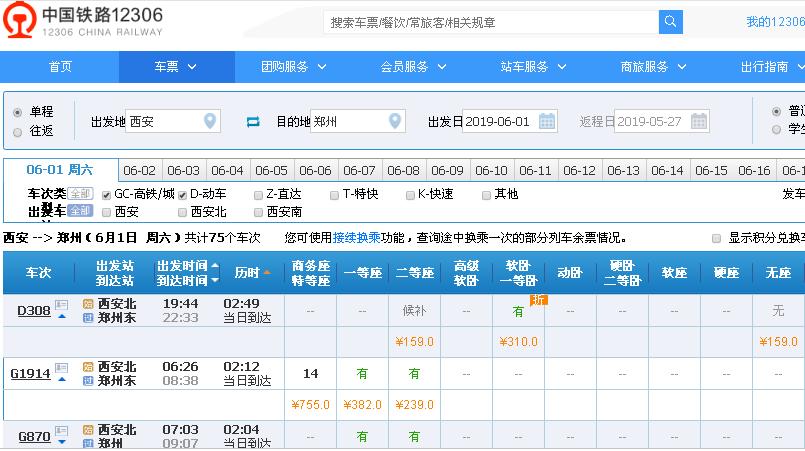Toggle the D-动车 checkbox
The width and height of the screenshot is (805, 451).
(182, 195)
